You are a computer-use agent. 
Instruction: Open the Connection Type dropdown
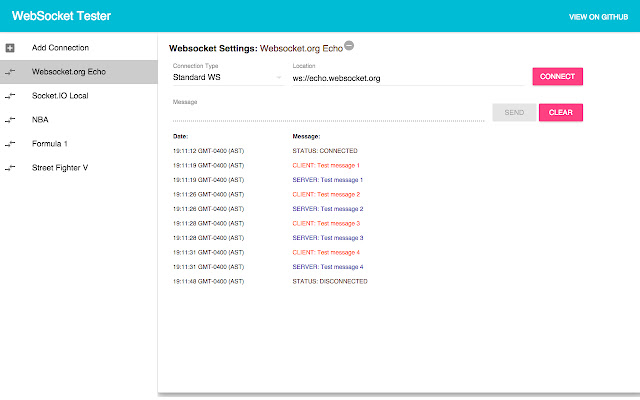[x=228, y=77]
